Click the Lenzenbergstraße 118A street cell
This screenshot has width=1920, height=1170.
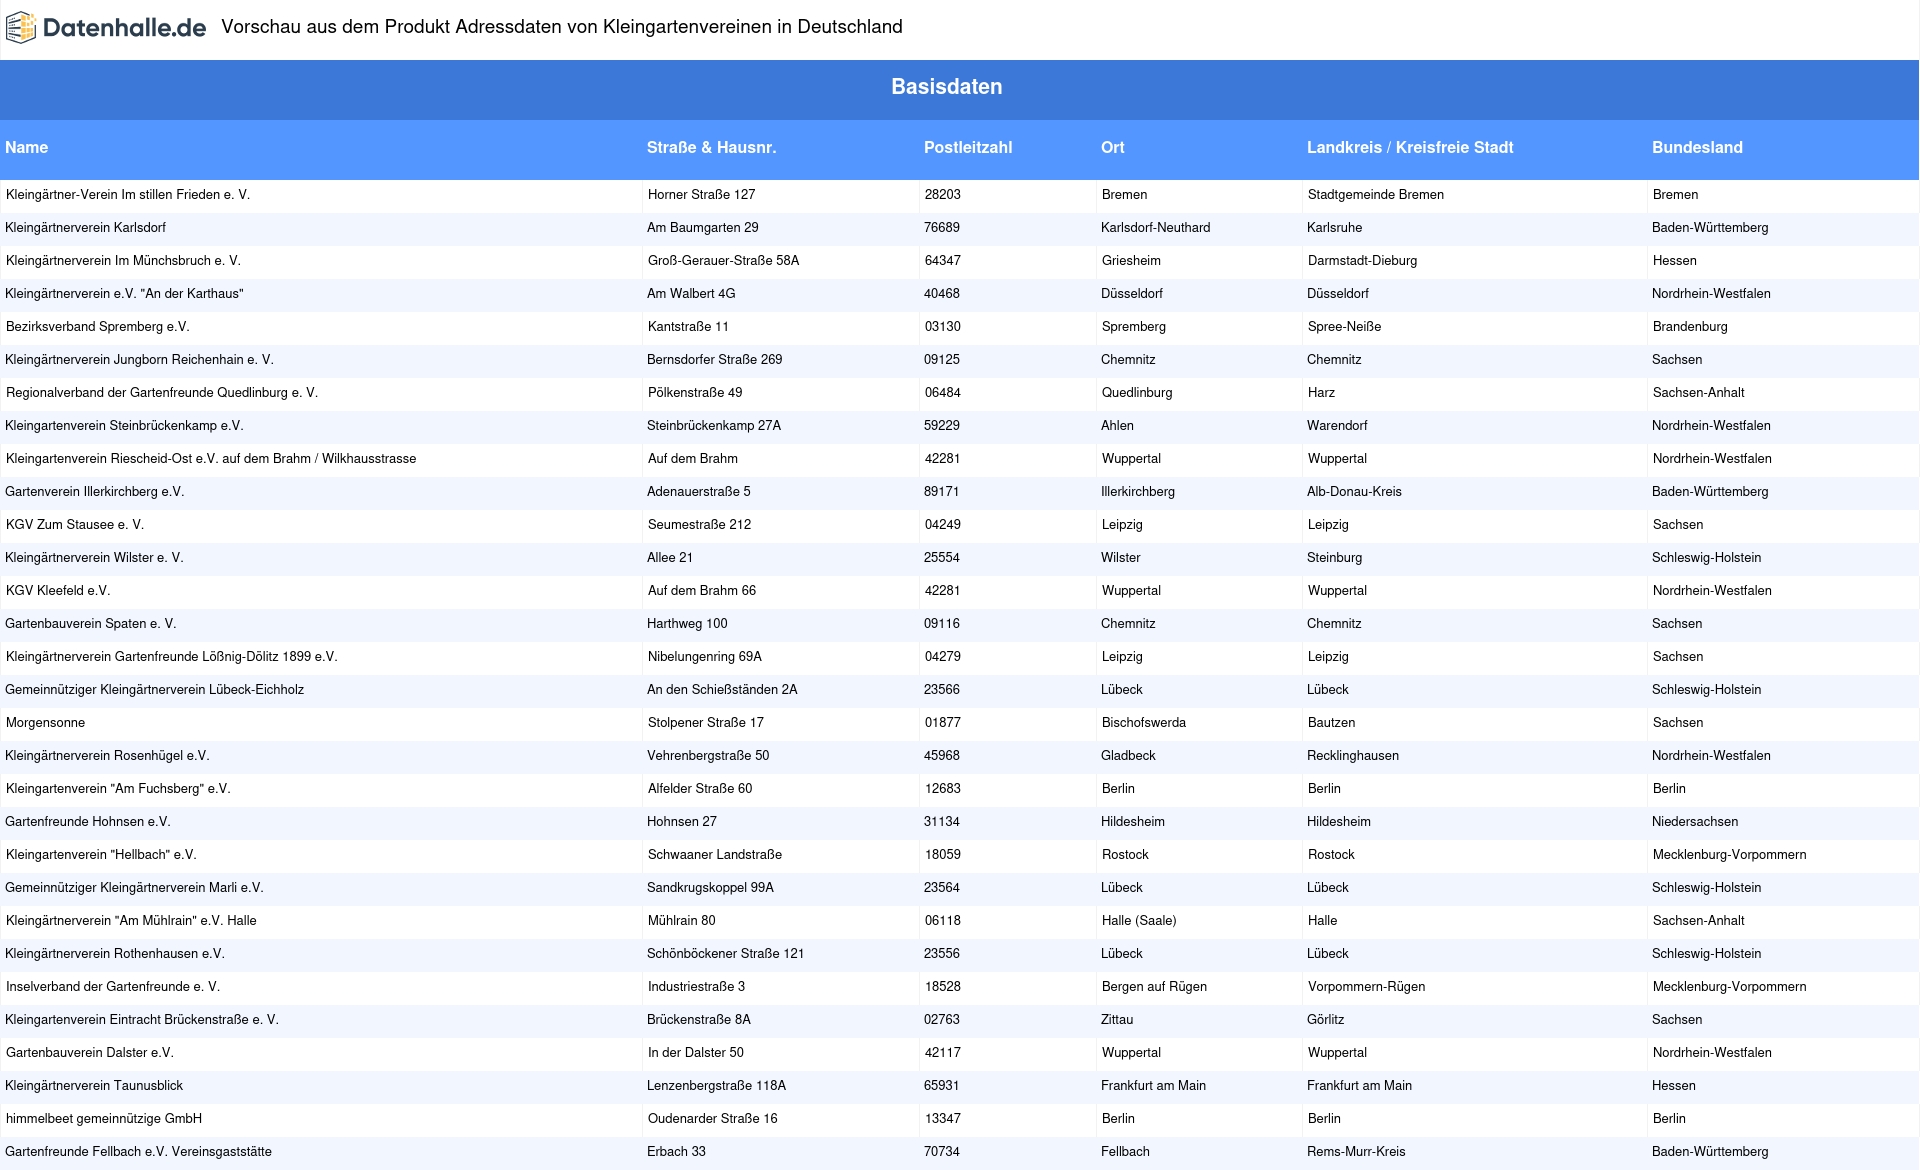pos(716,1086)
